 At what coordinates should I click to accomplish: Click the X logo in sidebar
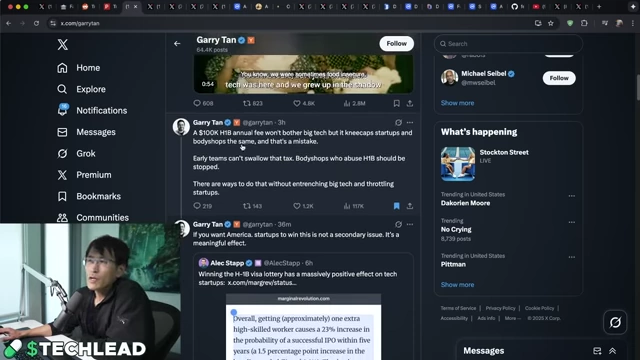pos(62,44)
